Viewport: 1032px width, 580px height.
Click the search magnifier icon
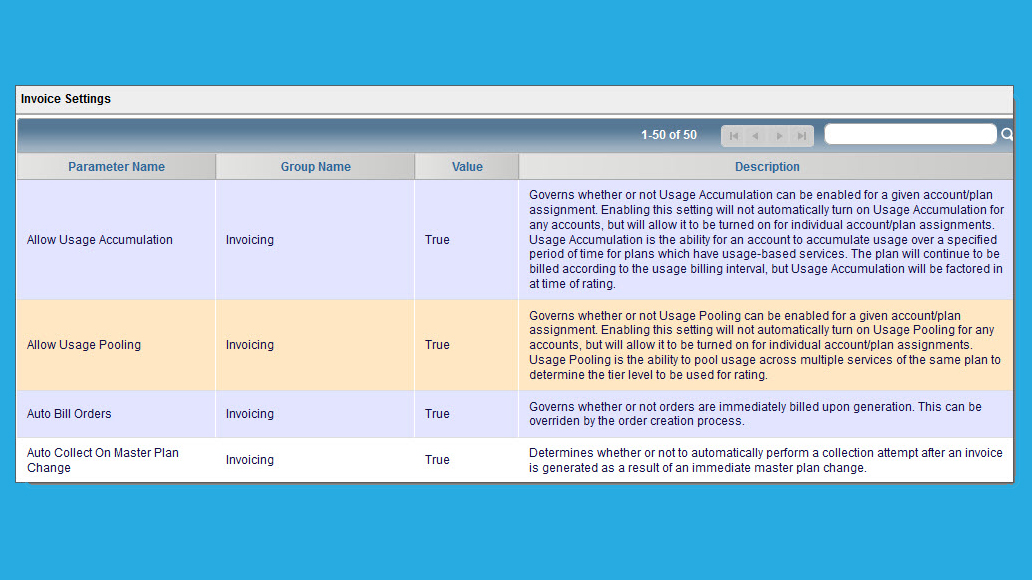pyautogui.click(x=1007, y=134)
